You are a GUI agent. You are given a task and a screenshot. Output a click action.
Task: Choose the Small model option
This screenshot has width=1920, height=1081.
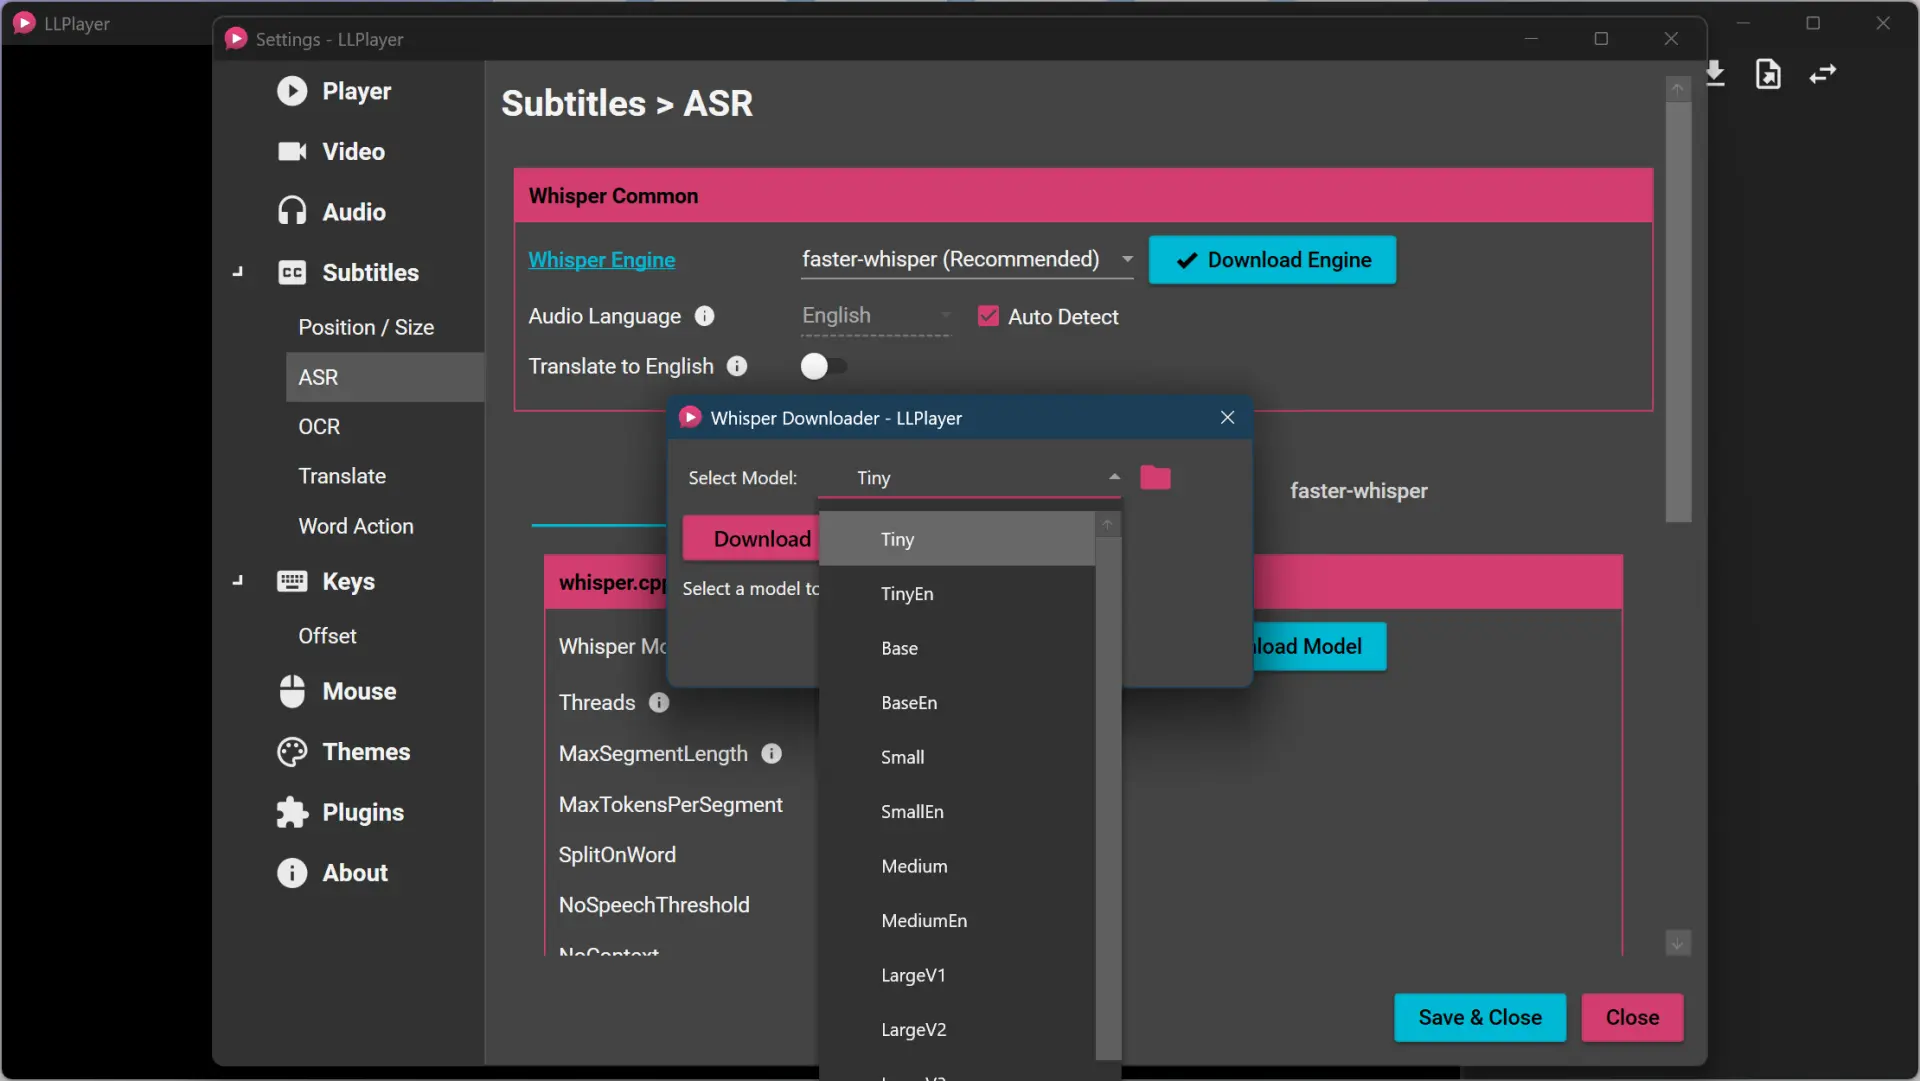pos(957,758)
